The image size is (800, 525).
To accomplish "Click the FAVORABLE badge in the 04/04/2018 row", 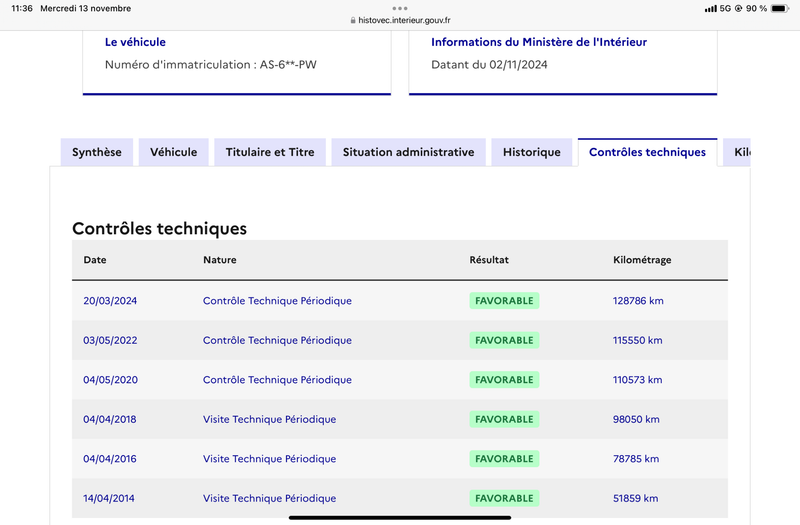I will click(504, 419).
